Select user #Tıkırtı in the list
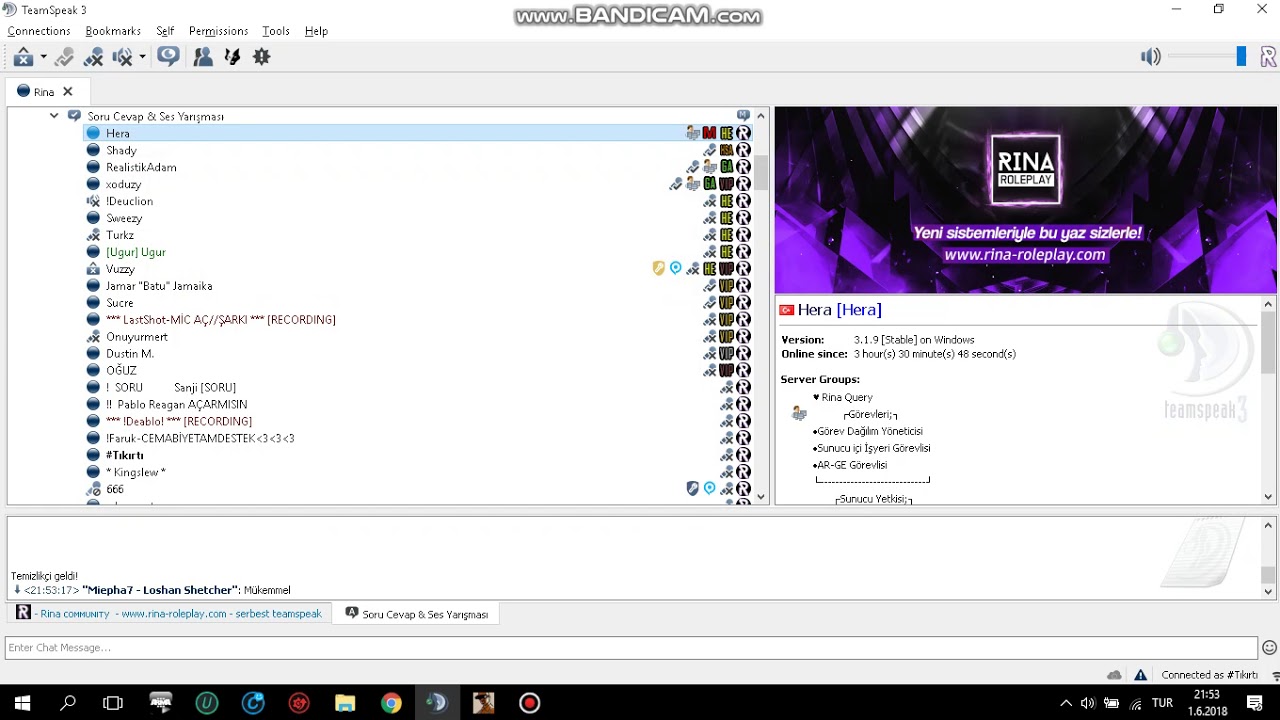 (124, 455)
